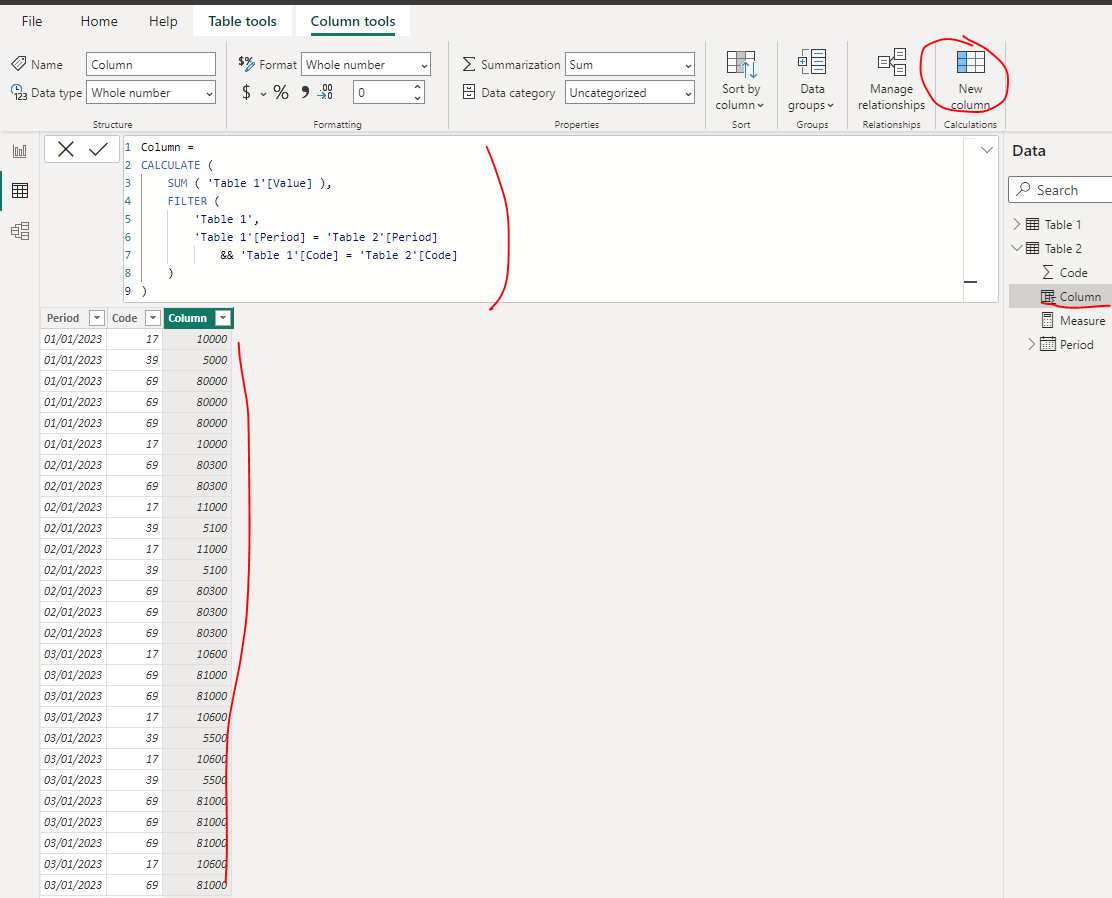Screen dimensions: 1112x898
Task: Open the Period column filter dropdown
Action: (x=96, y=318)
